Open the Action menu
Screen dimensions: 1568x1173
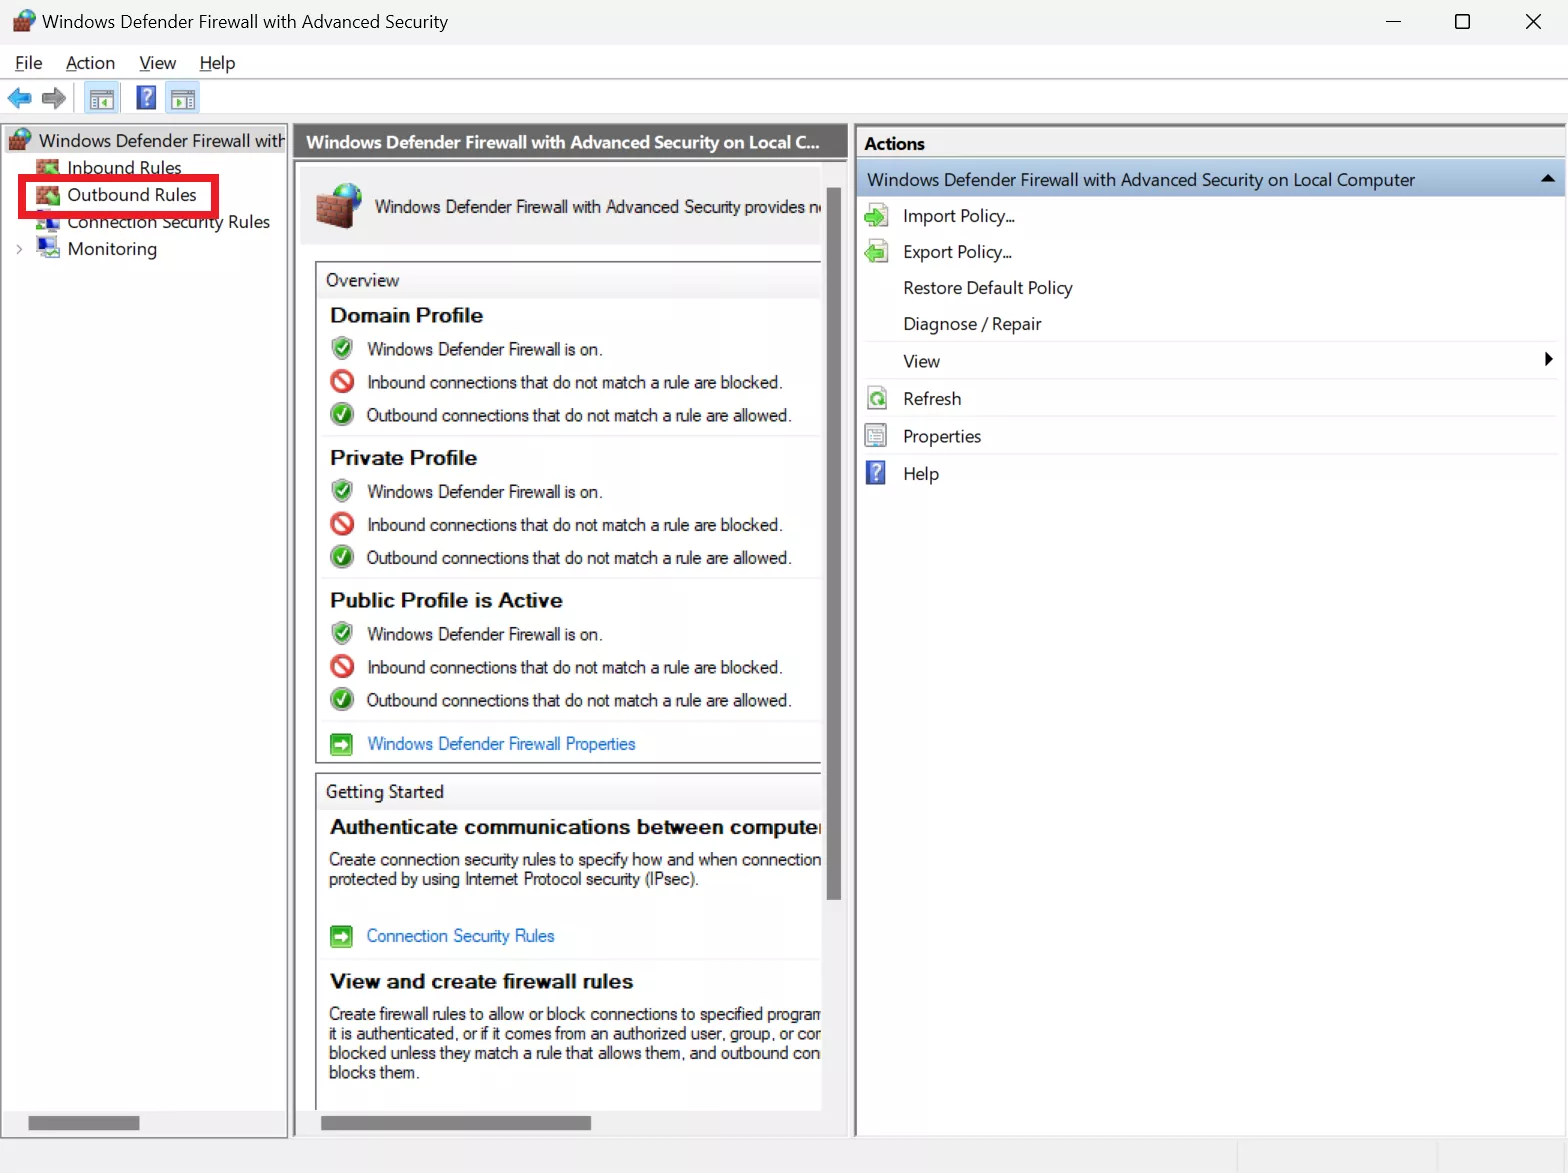point(90,63)
